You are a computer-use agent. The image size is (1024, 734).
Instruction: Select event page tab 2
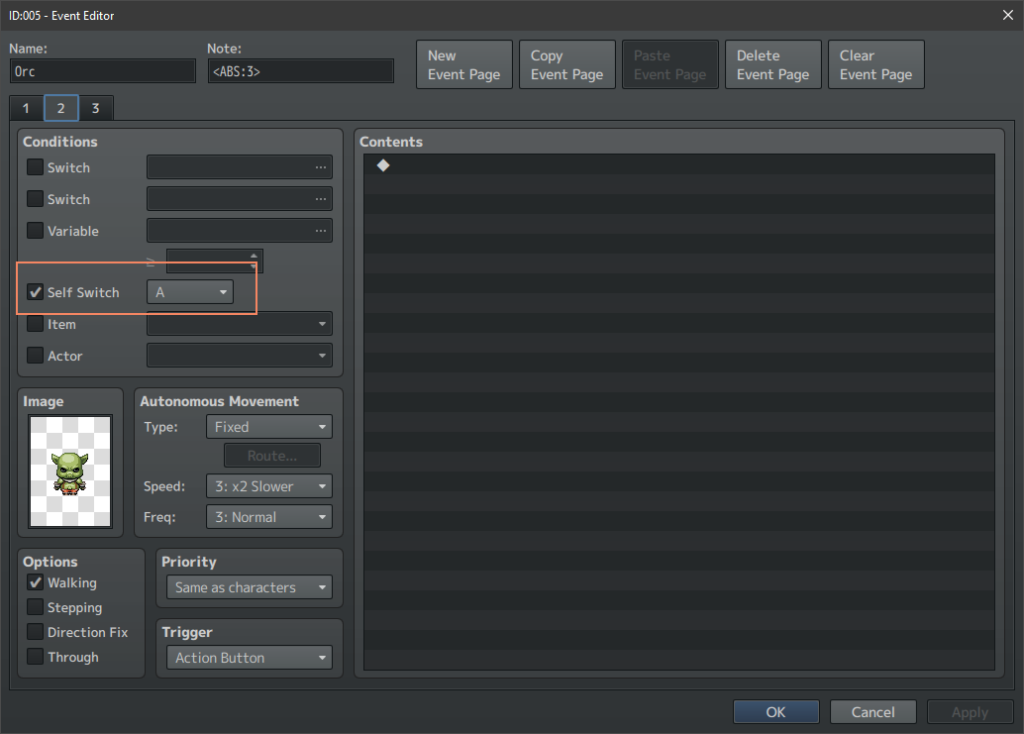pyautogui.click(x=61, y=108)
